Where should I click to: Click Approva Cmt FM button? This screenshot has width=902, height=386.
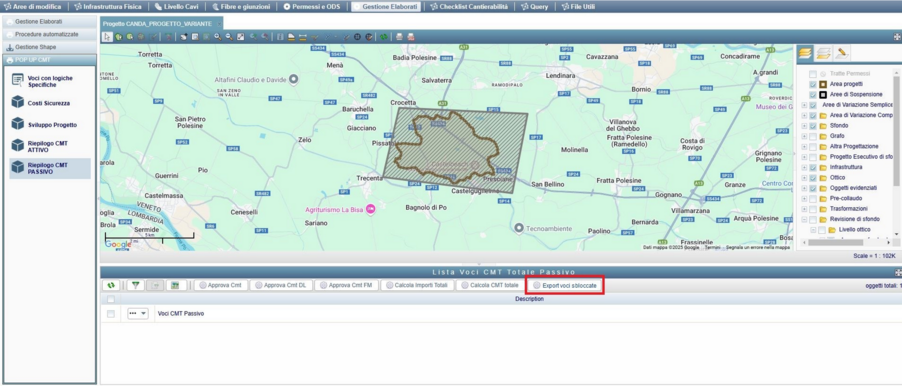point(347,285)
